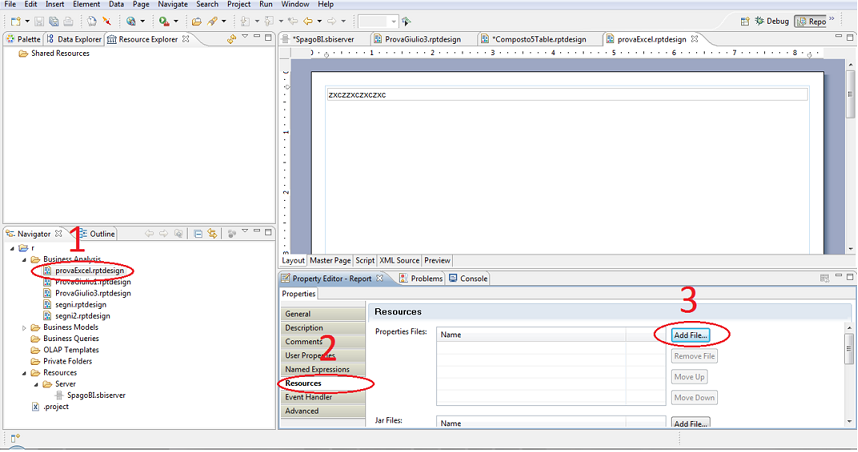Click the Navigator back arrow icon
This screenshot has width=858, height=452.
[149, 234]
